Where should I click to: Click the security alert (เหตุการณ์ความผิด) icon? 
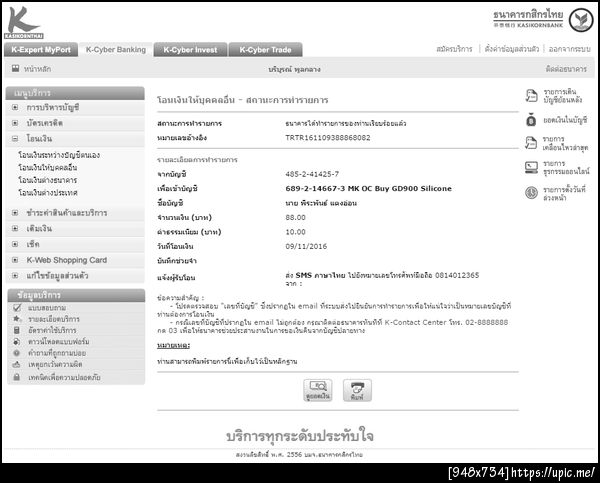(x=16, y=364)
